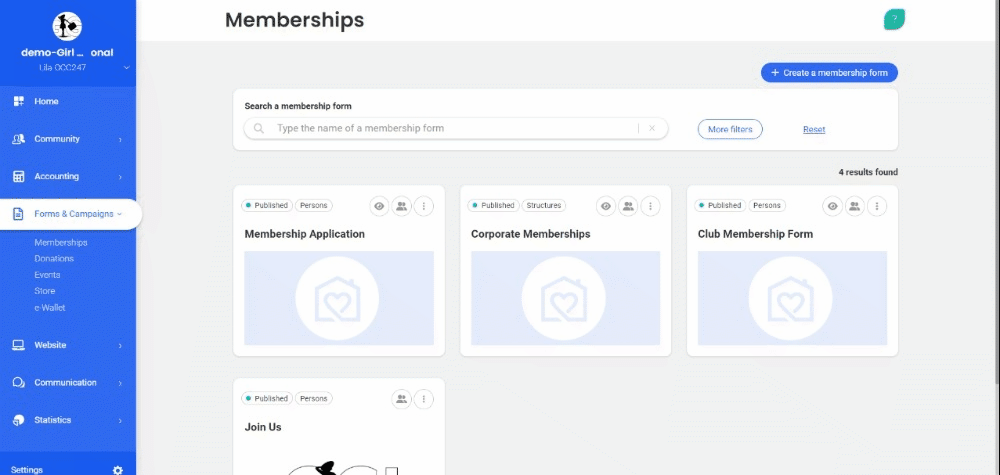The height and width of the screenshot is (475, 1000).
Task: Open the organization account dropdown chevron
Action: (126, 68)
